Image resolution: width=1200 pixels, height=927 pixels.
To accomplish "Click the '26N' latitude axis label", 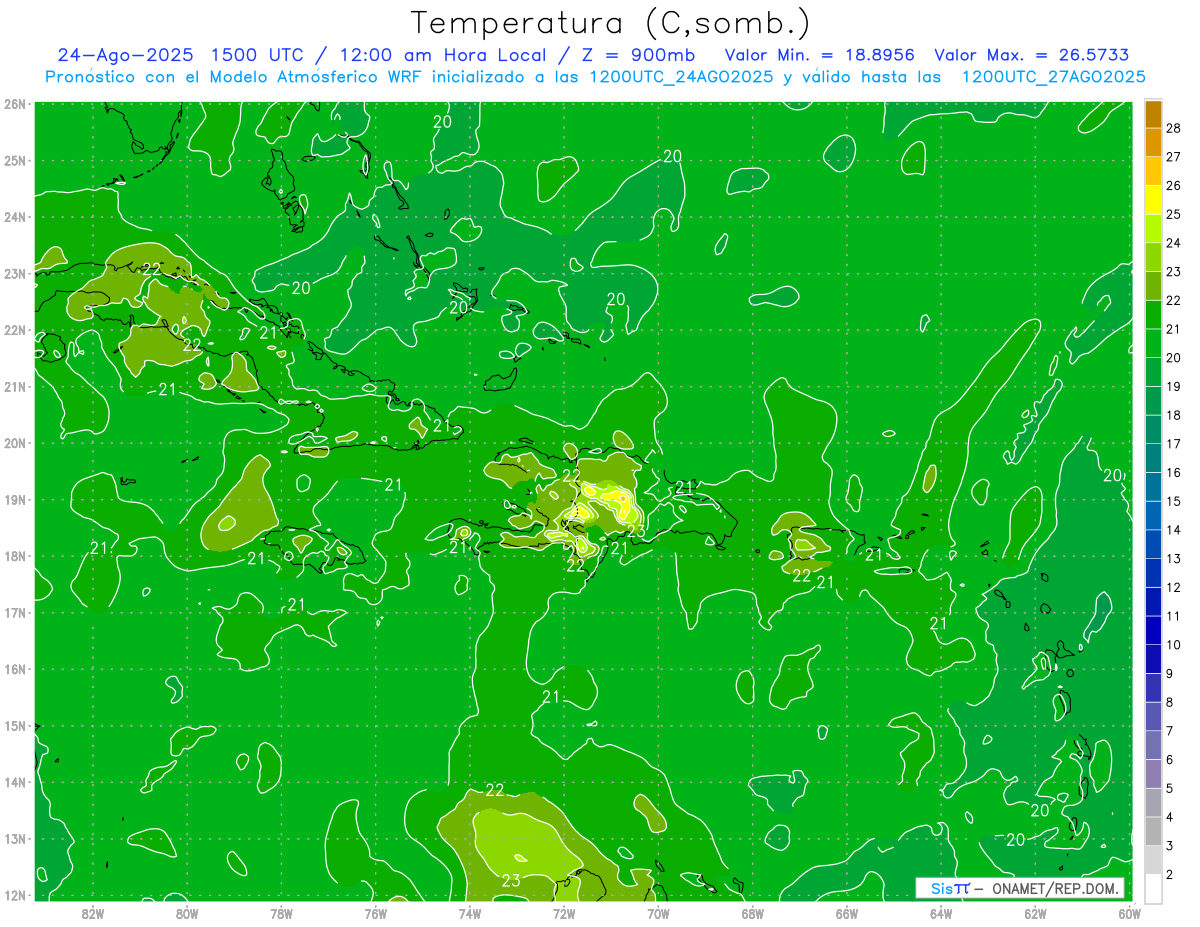I will pos(15,103).
